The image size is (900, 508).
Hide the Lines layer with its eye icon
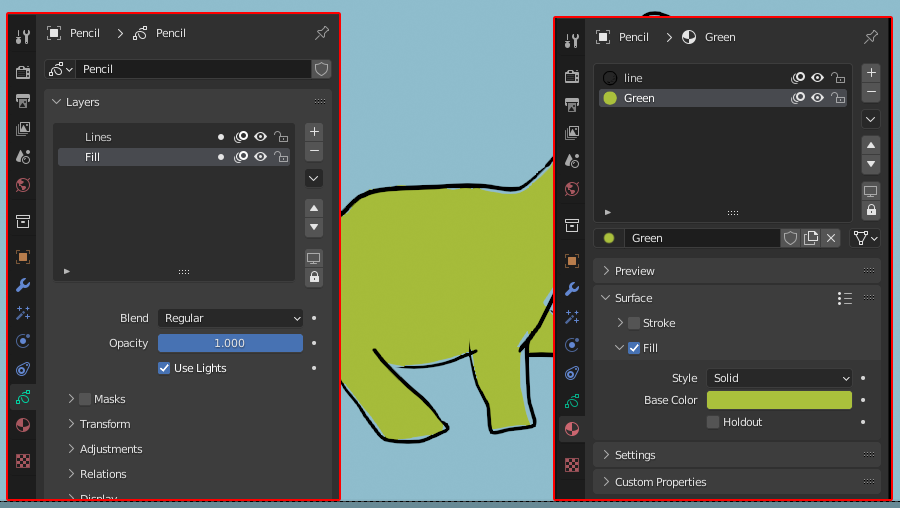pos(260,137)
